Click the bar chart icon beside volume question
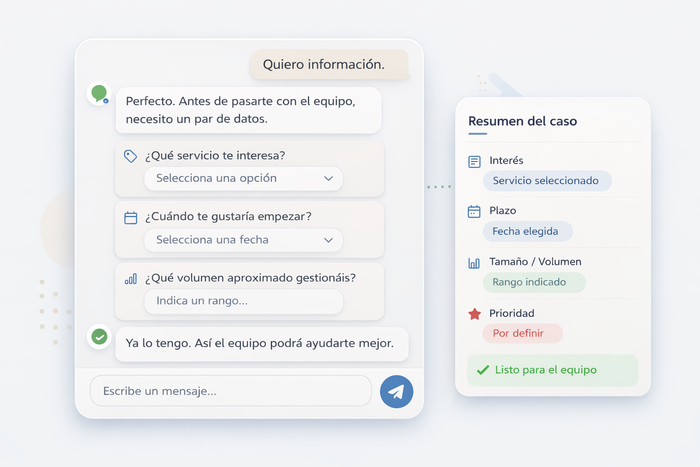This screenshot has height=467, width=700. tap(130, 279)
